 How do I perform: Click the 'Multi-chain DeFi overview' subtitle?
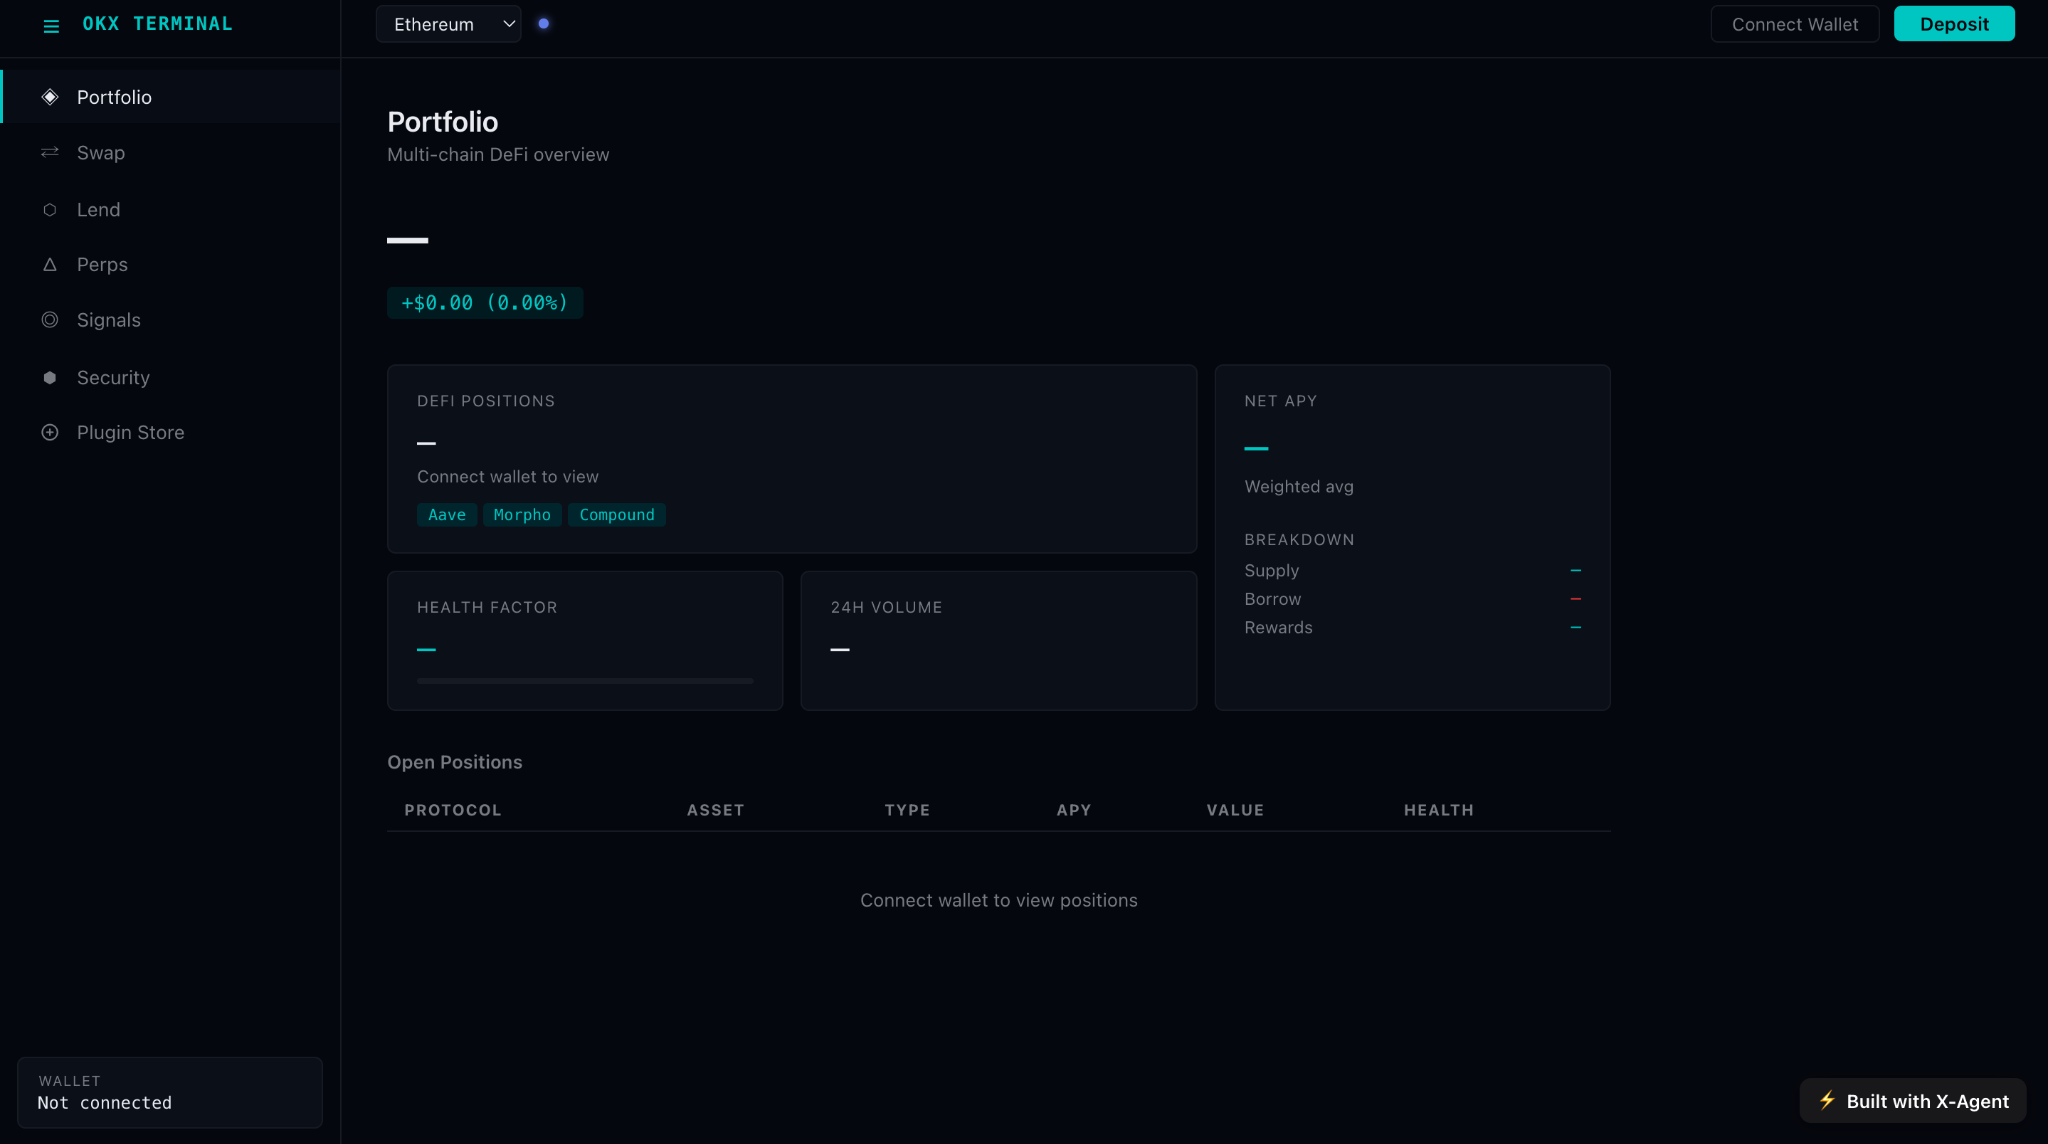click(x=498, y=155)
